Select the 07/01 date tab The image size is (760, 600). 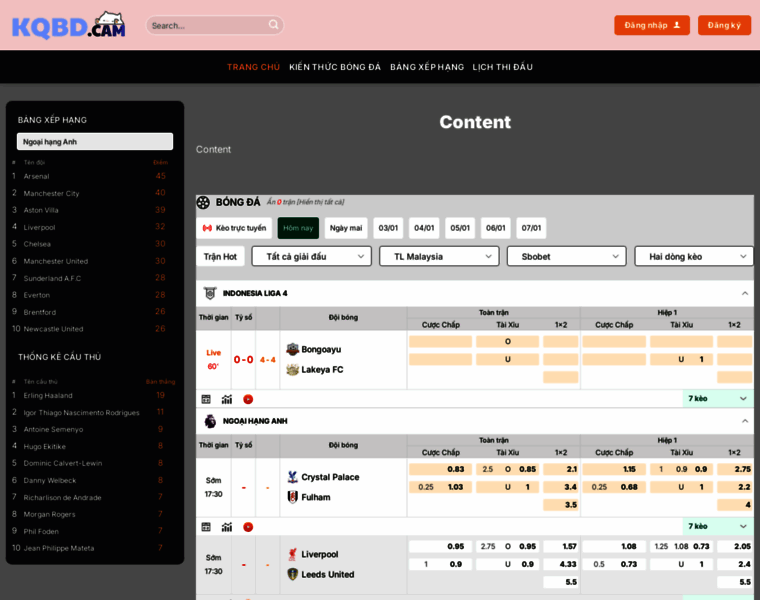click(x=531, y=228)
